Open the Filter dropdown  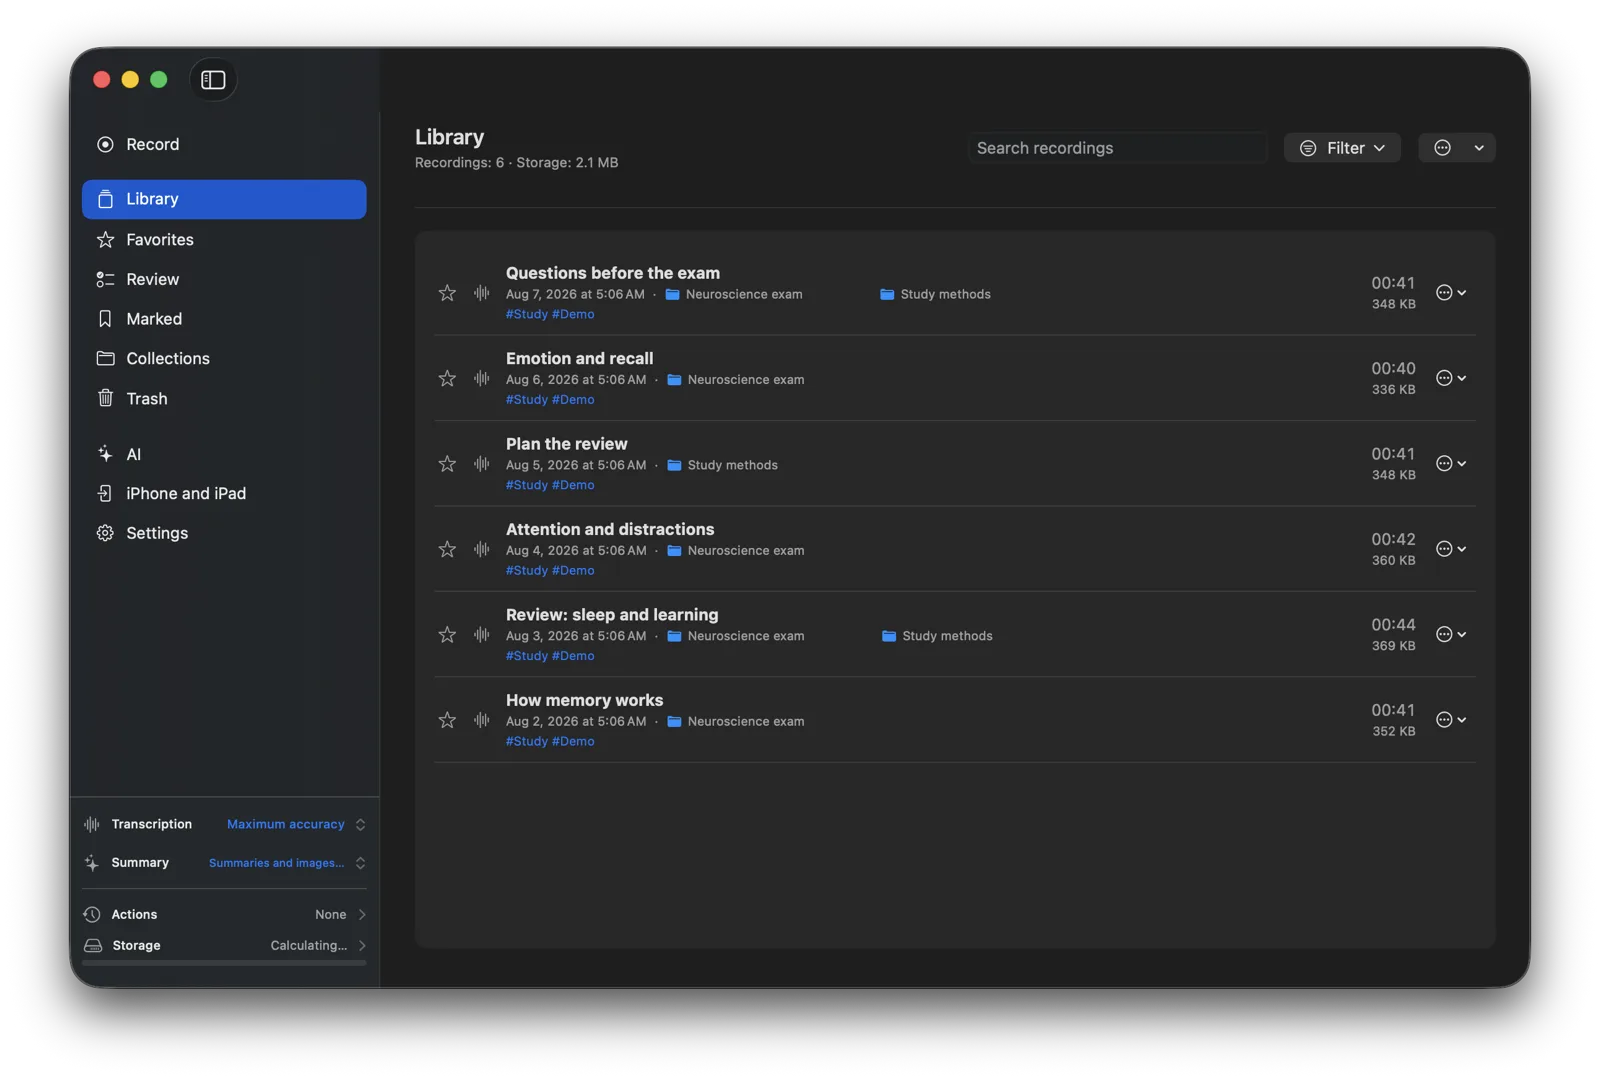[1342, 148]
